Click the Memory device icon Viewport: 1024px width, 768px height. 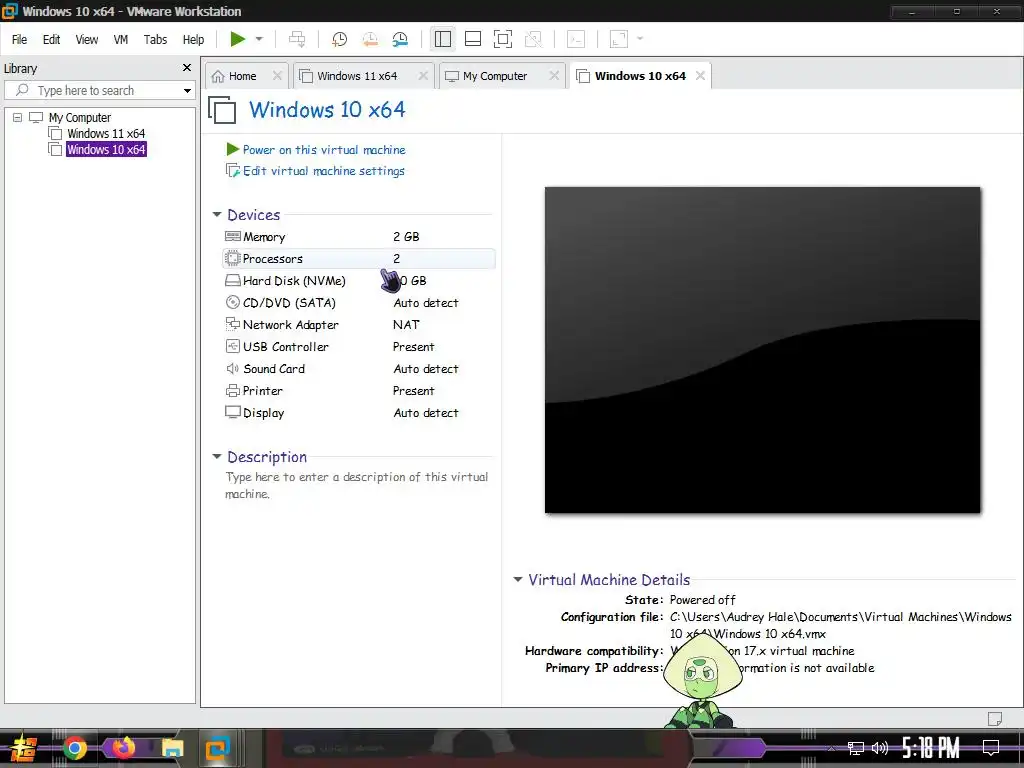click(x=232, y=236)
